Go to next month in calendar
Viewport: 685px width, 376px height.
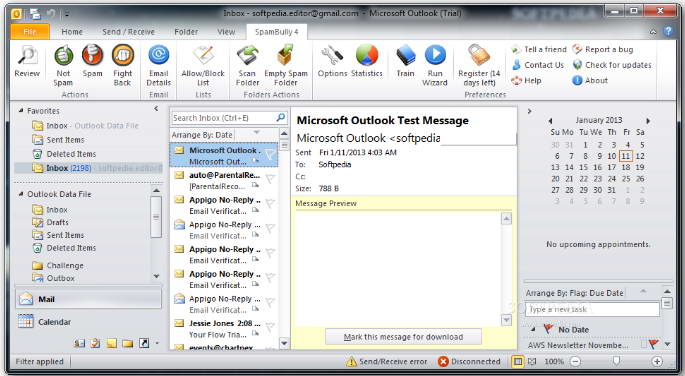coord(648,121)
